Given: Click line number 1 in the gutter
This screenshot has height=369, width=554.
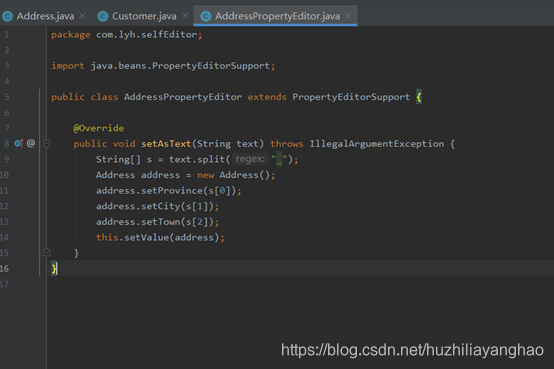Looking at the screenshot, I should point(7,35).
